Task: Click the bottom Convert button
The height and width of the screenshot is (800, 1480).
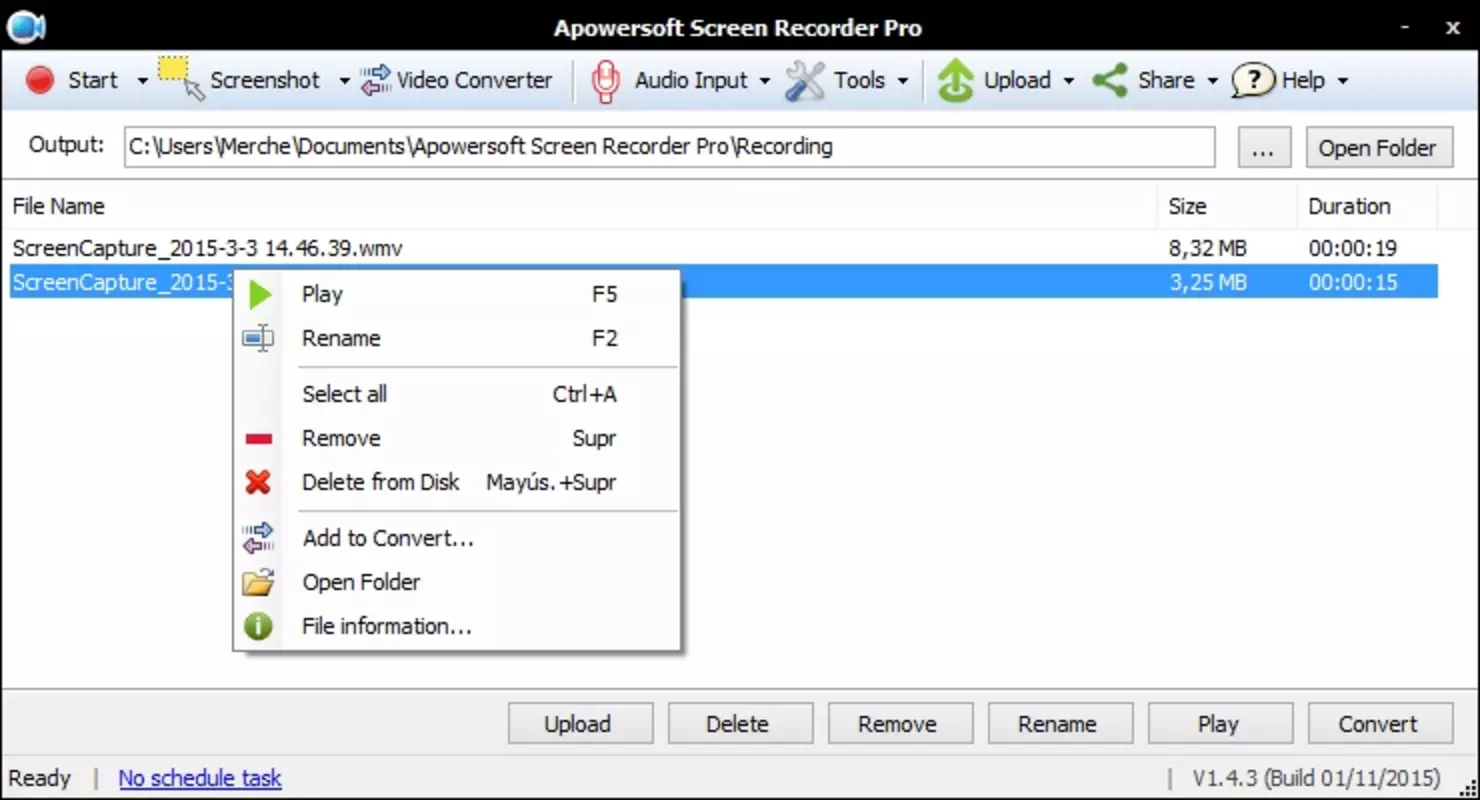Action: point(1380,724)
